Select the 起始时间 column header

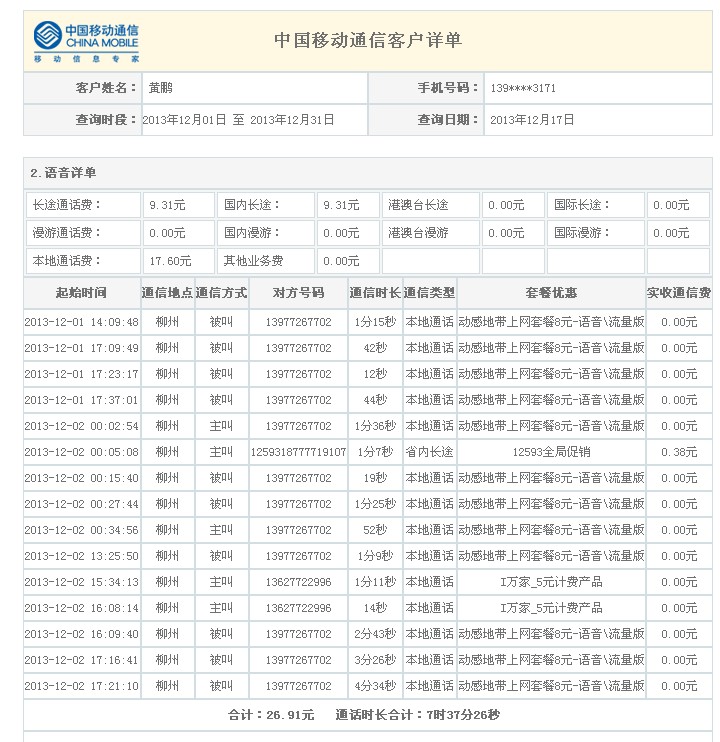pos(81,293)
